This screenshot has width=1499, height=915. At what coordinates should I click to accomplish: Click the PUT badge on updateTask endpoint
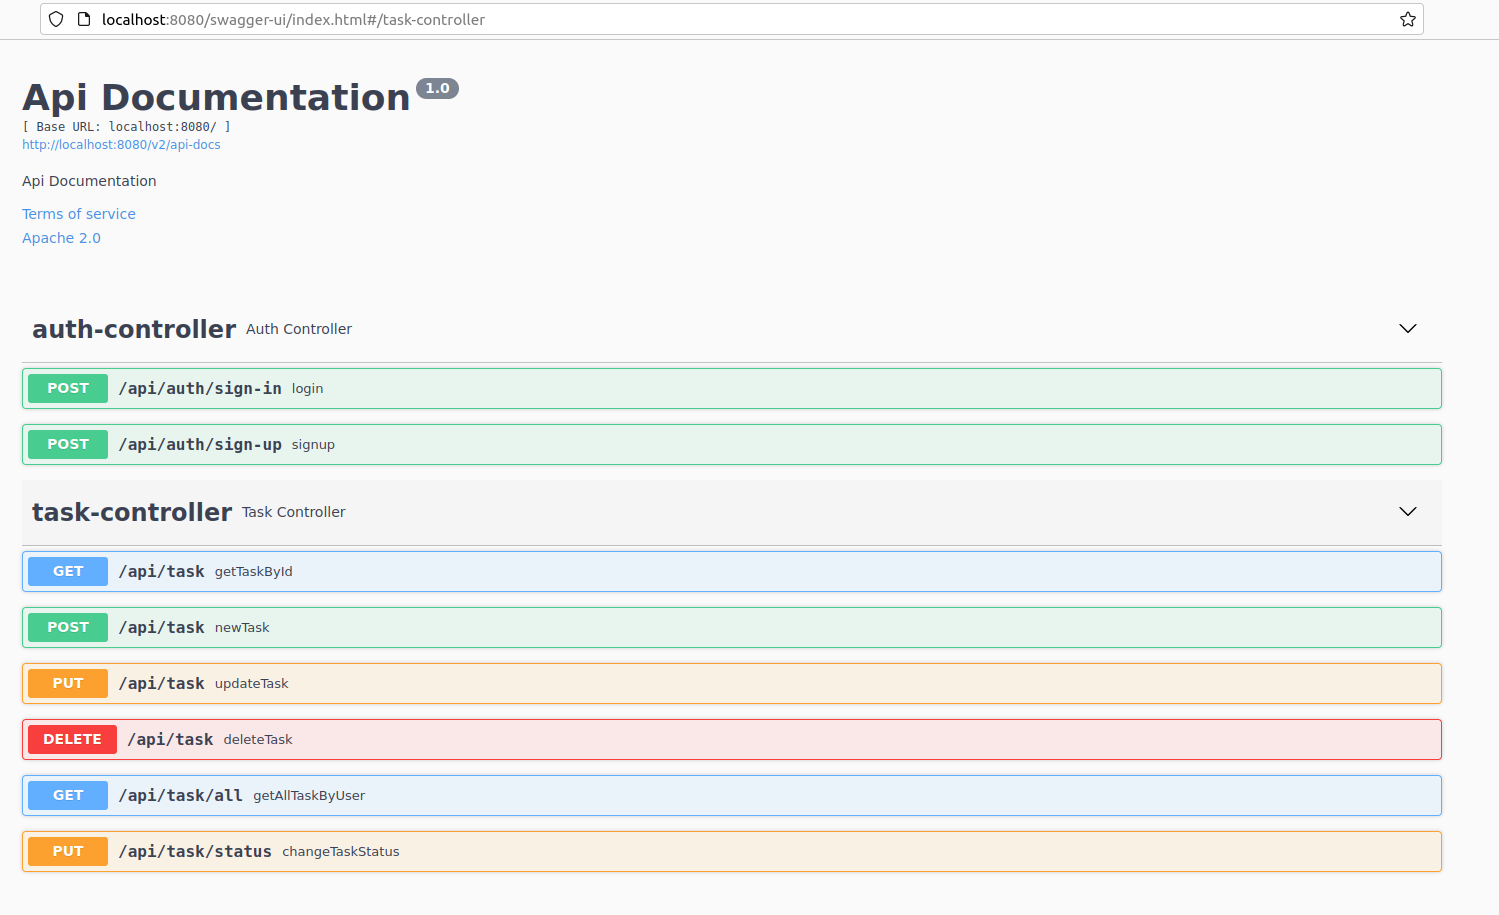coord(67,683)
